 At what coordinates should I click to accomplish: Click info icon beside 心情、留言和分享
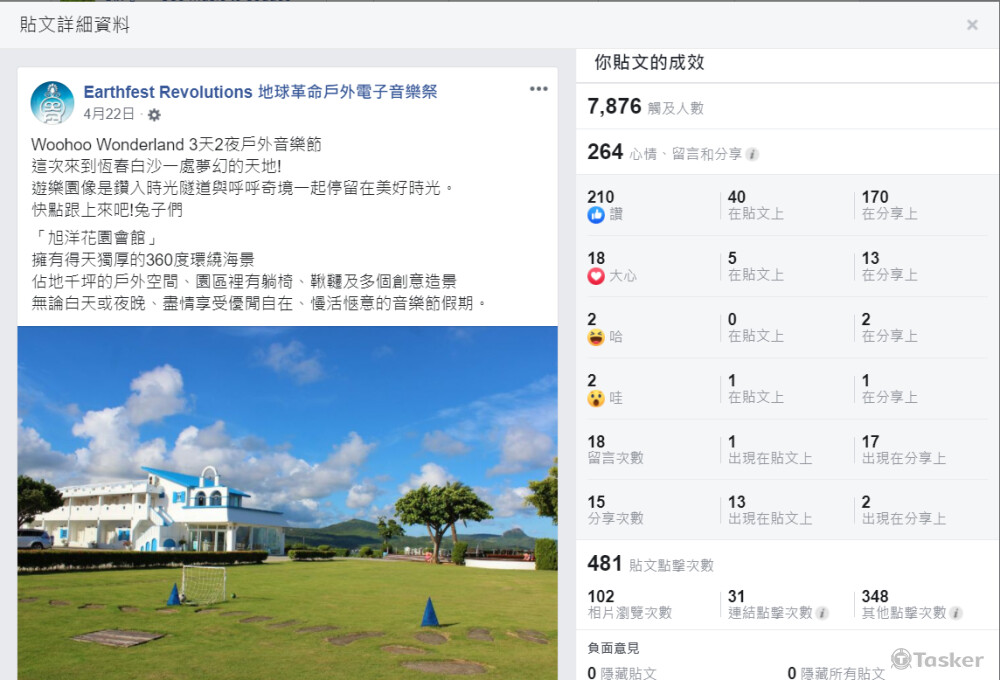coord(753,154)
